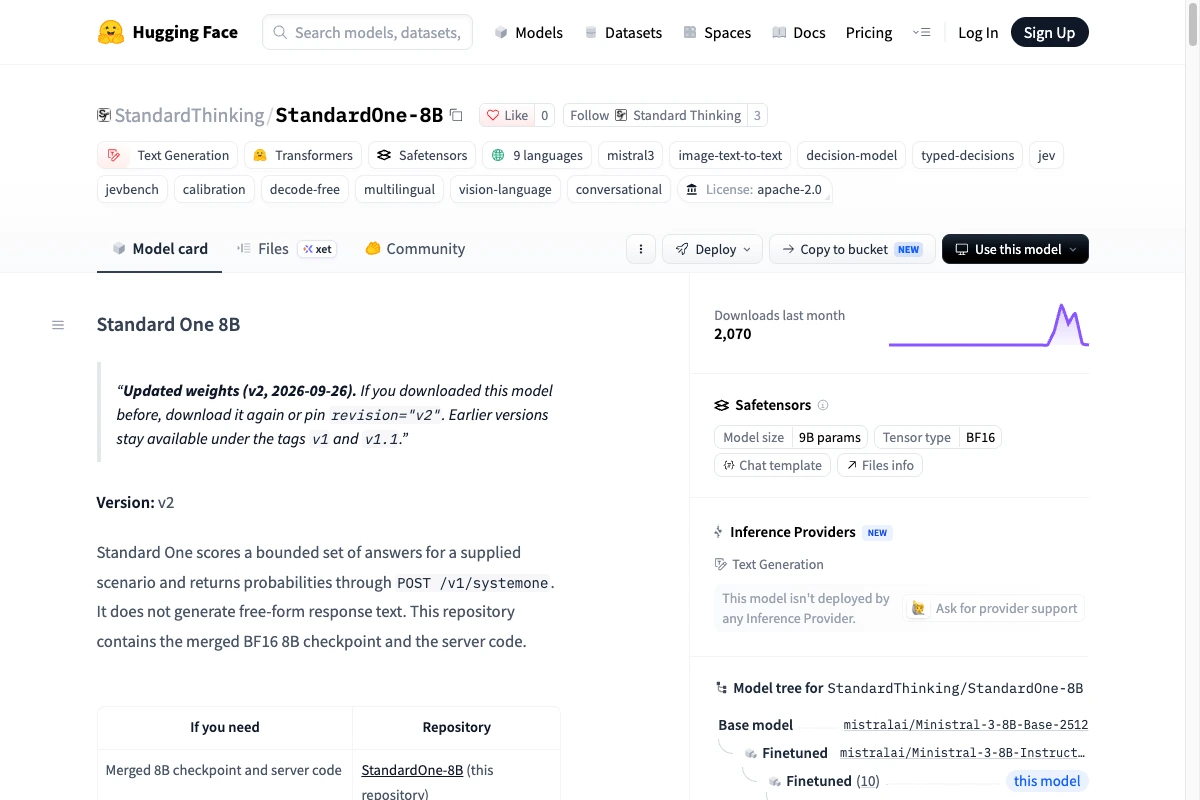The image size is (1200, 800).
Task: Select the Safetensors tag
Action: 422,155
